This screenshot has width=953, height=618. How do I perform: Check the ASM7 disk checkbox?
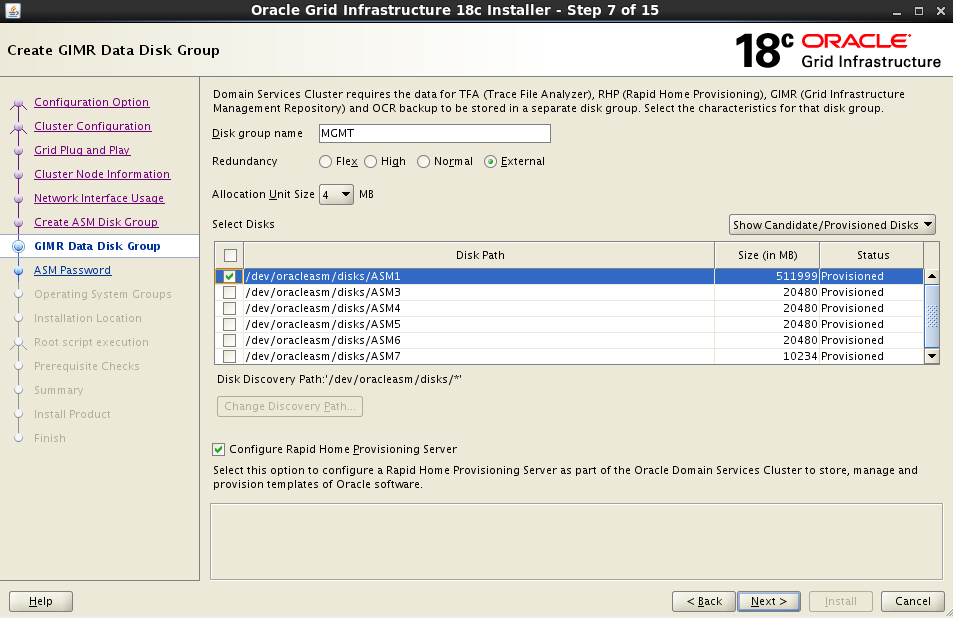point(229,356)
